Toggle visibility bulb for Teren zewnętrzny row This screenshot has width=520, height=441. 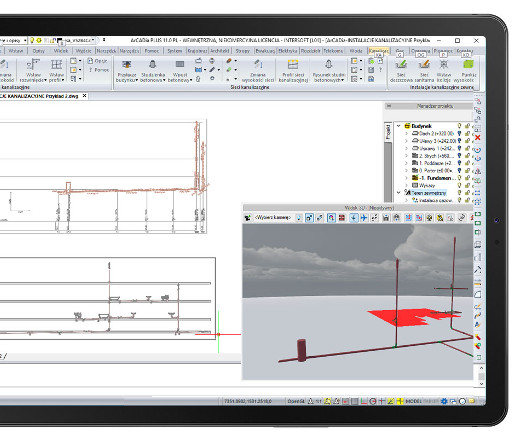459,193
